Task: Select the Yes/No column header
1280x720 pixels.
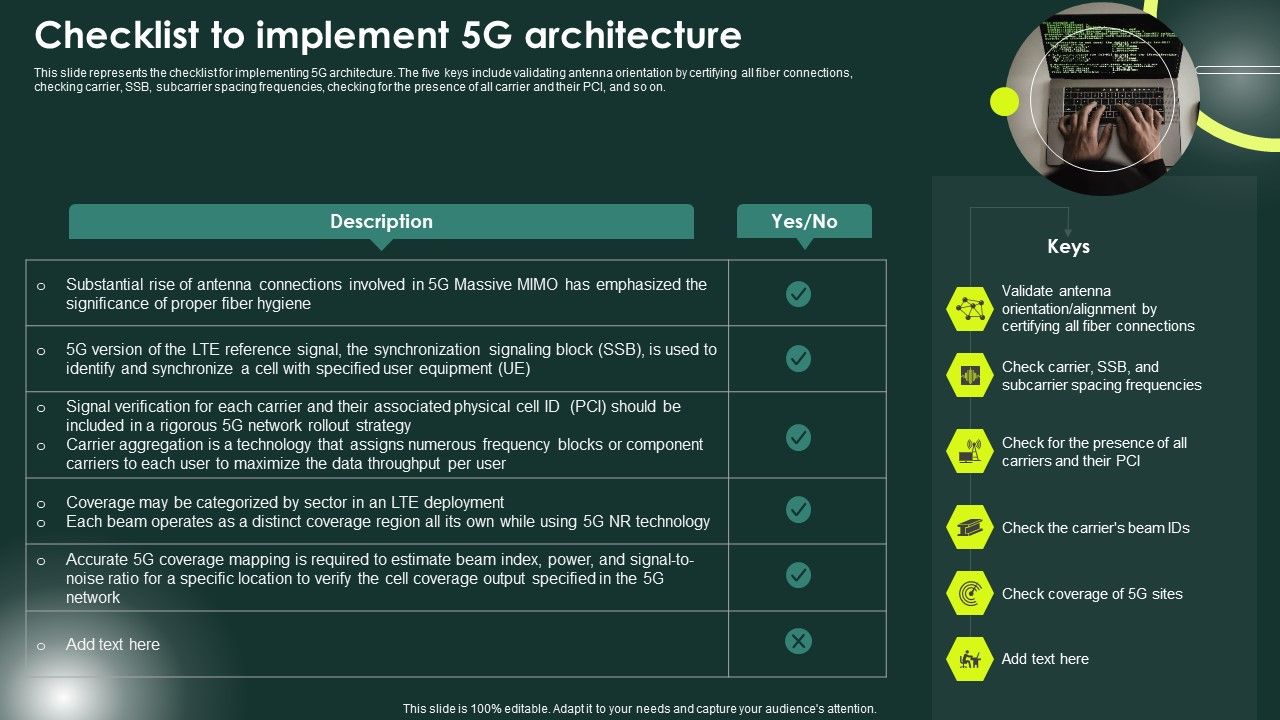Action: 804,221
